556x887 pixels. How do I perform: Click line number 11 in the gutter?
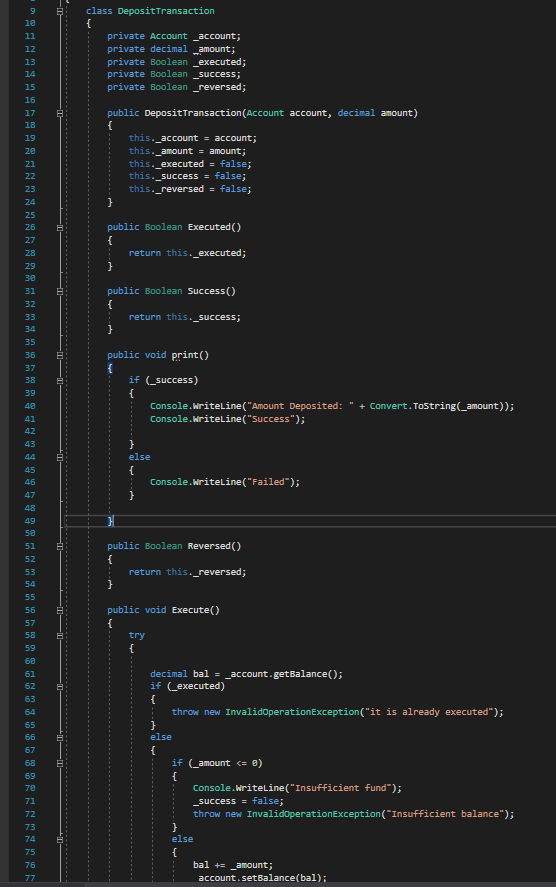(x=30, y=36)
